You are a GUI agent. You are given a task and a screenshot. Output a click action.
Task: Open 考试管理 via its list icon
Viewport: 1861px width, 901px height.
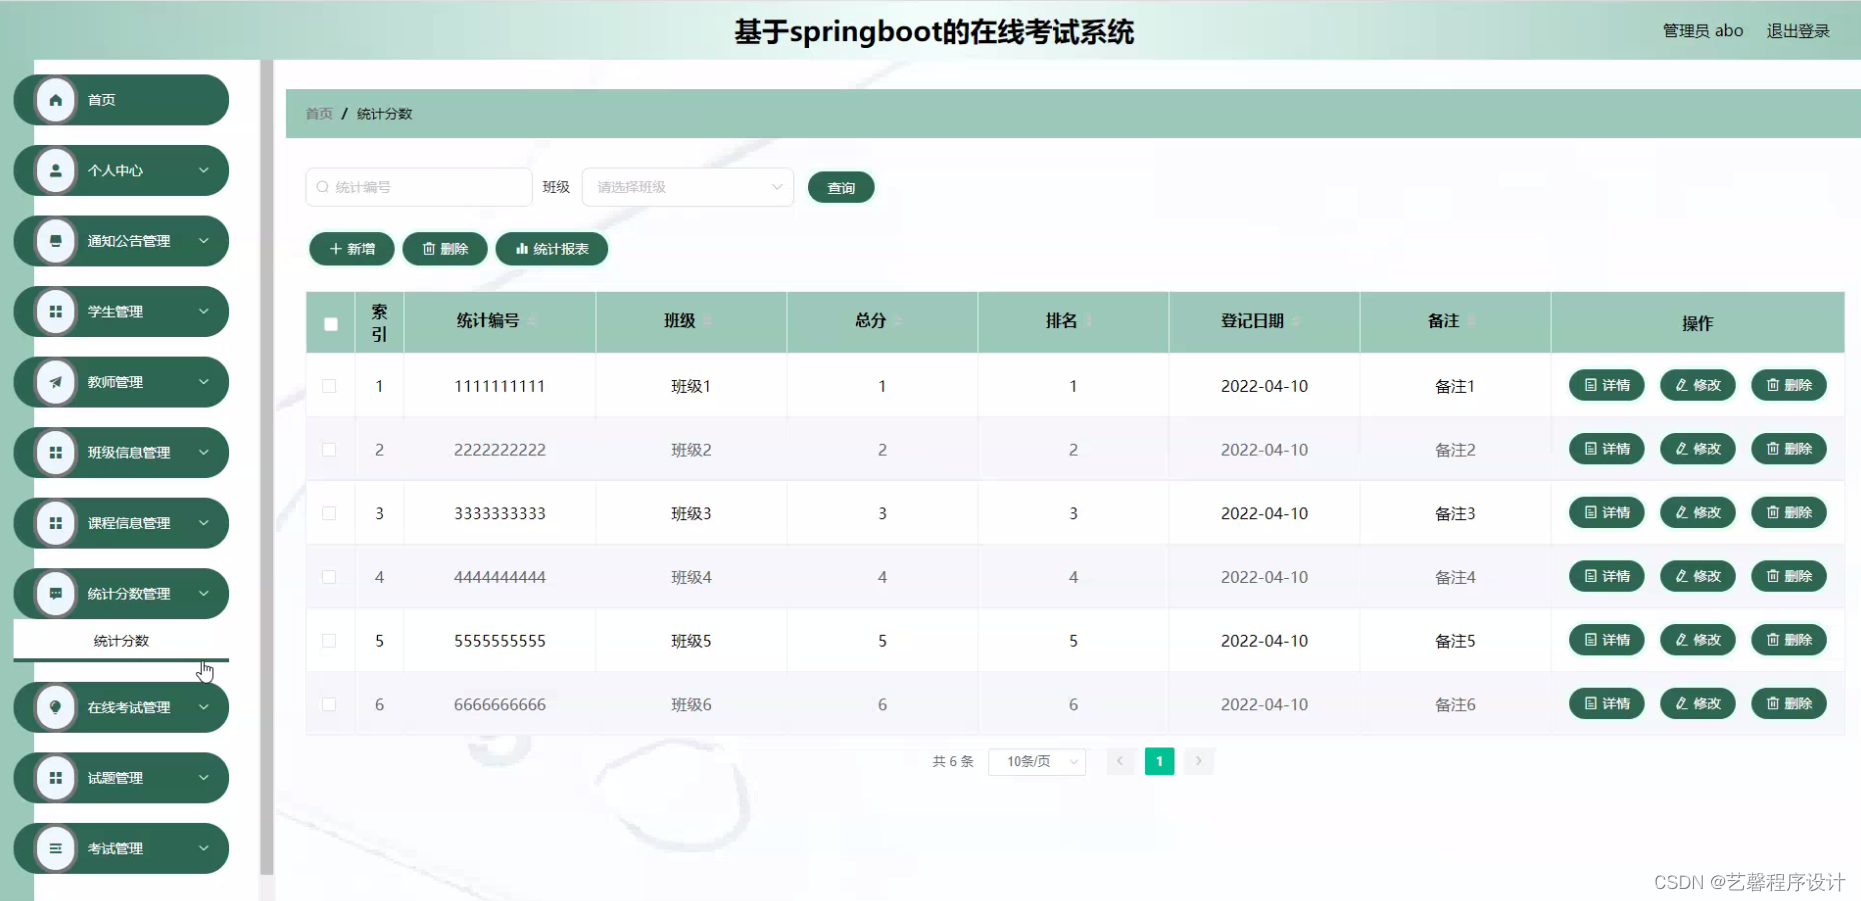pos(55,848)
